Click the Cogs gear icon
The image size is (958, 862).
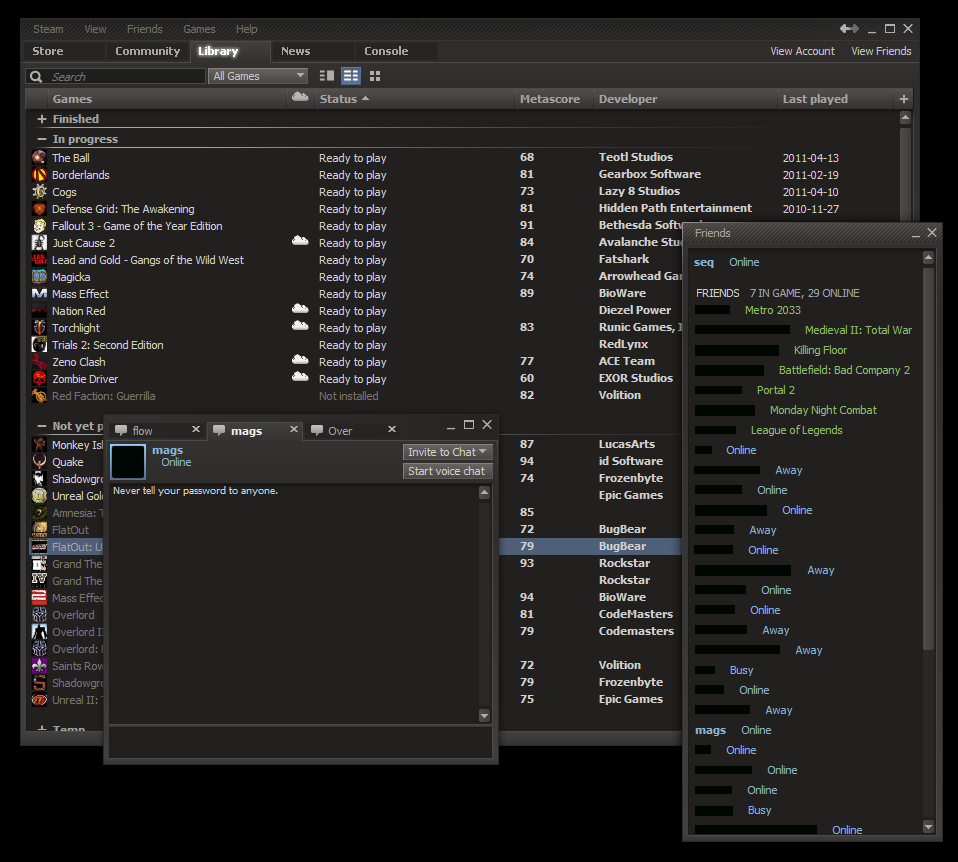[x=39, y=192]
